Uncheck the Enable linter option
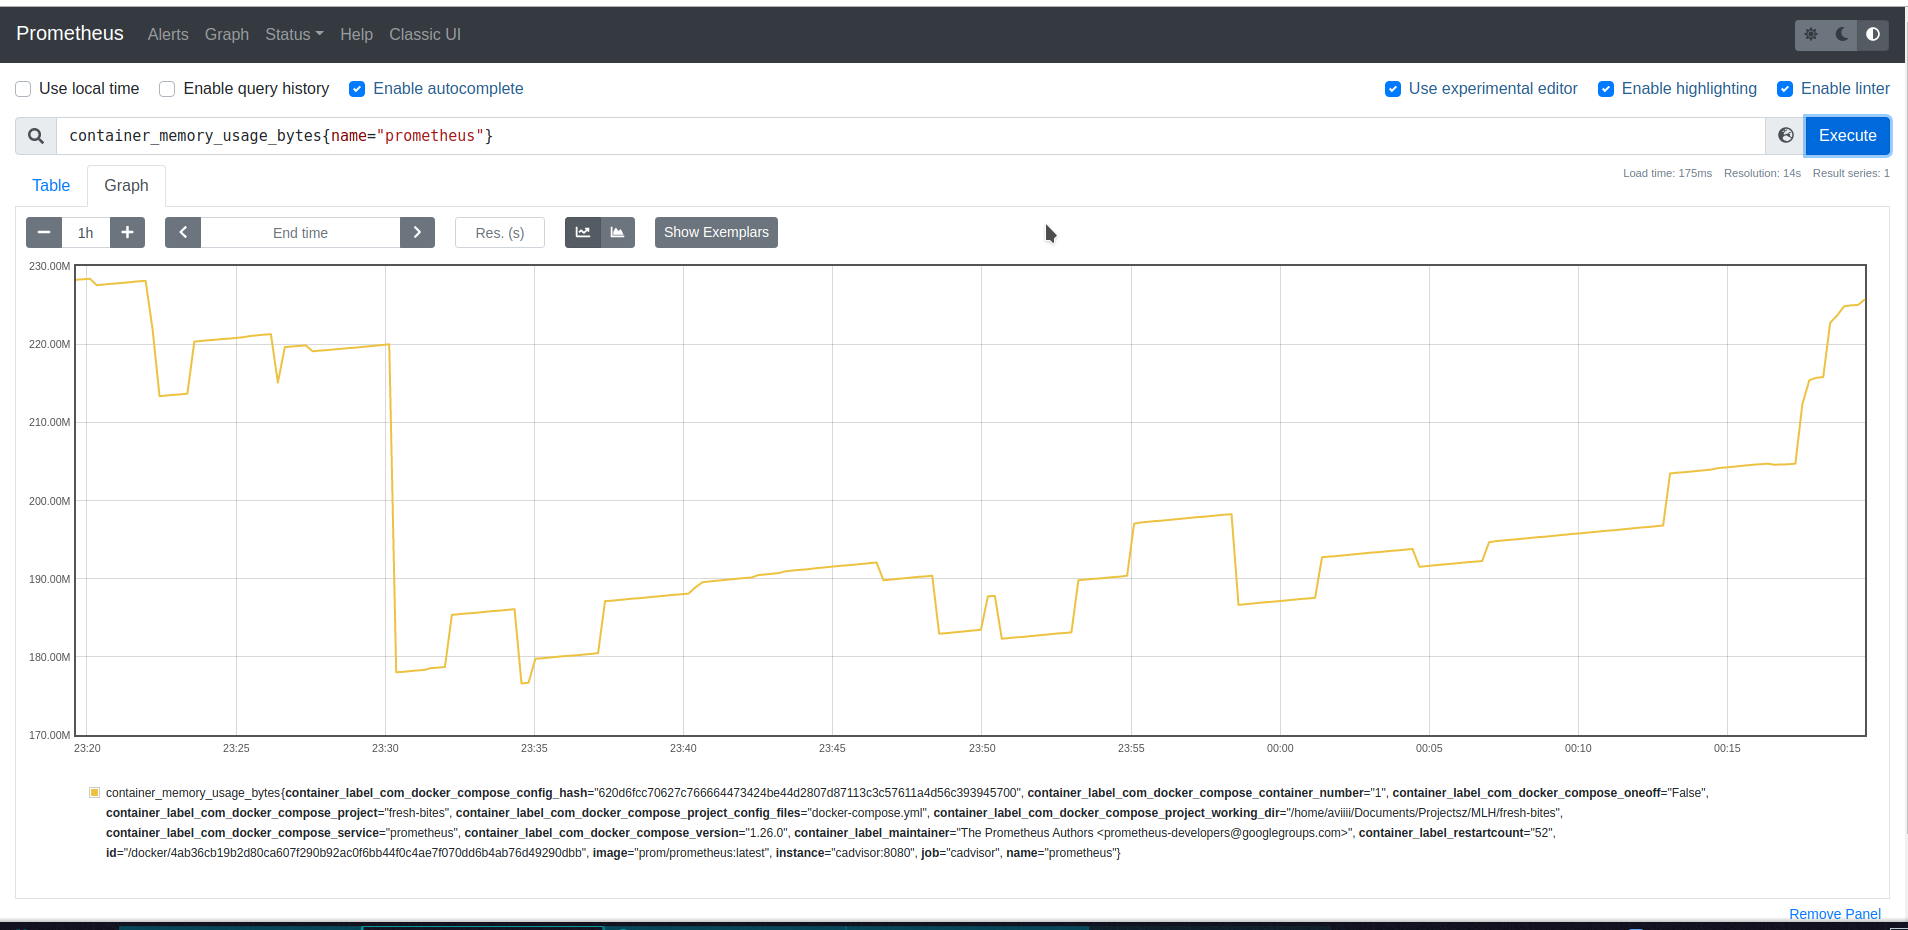This screenshot has height=930, width=1908. click(1785, 89)
